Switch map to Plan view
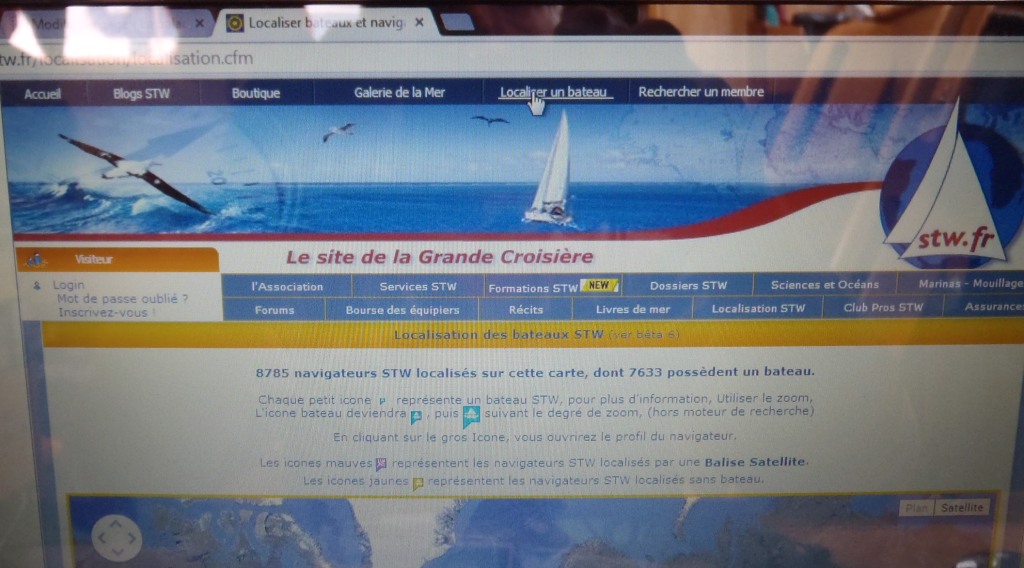1024x568 pixels. pos(917,508)
